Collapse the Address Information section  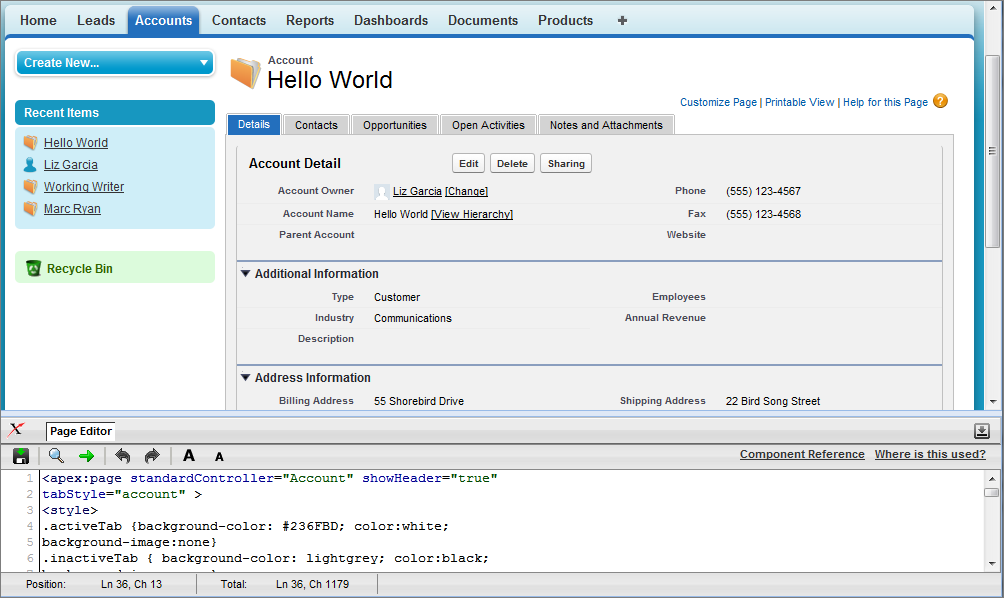click(x=245, y=377)
